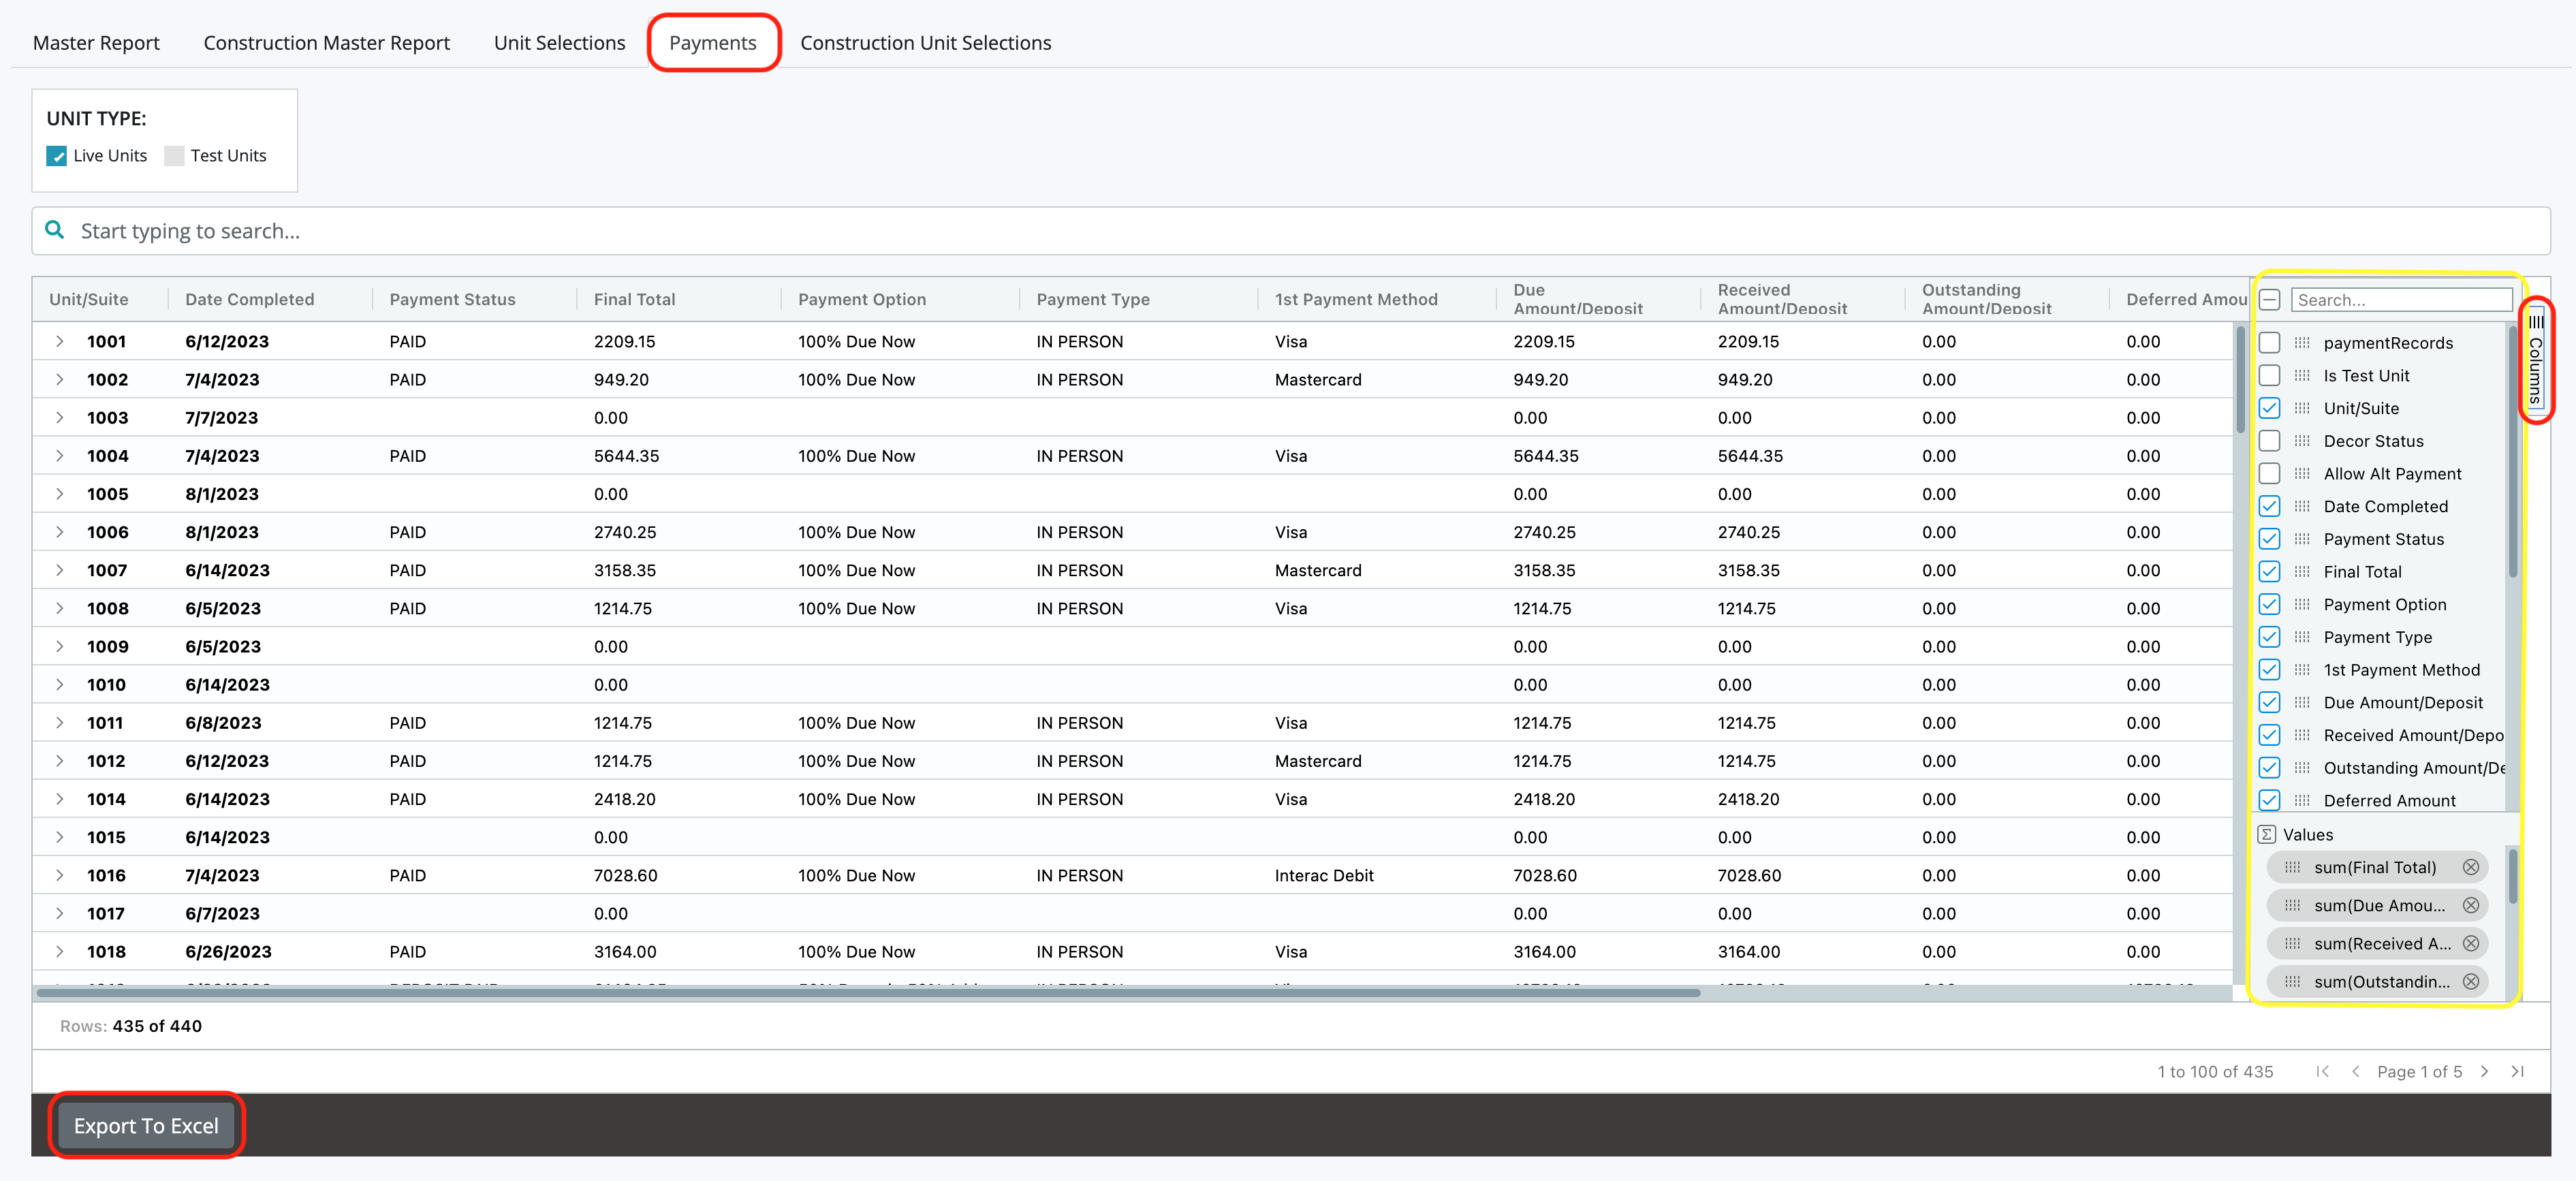
Task: Expand row for unit 1007
Action: [60, 570]
